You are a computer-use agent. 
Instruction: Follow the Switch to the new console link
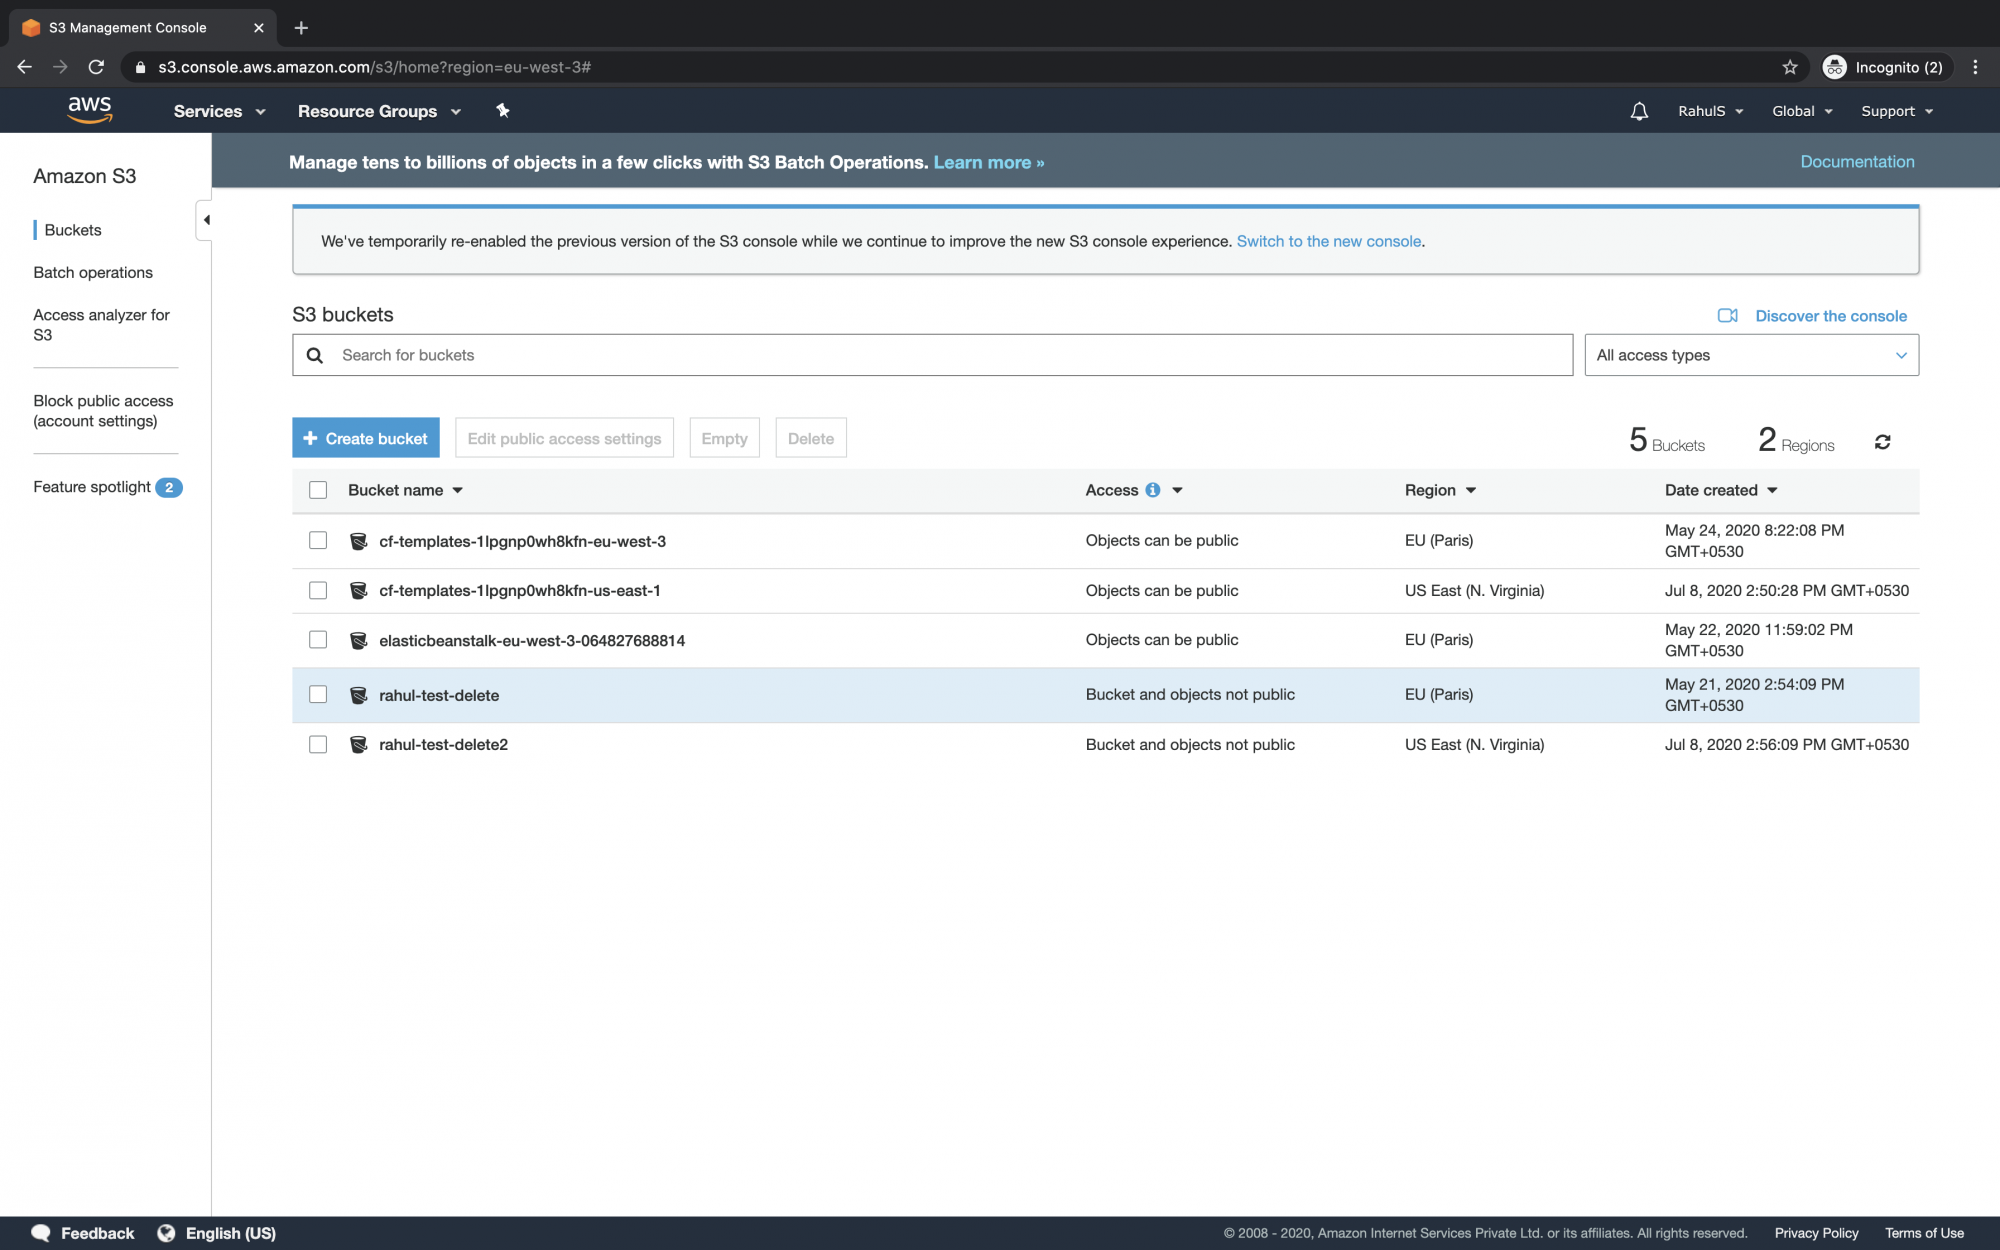pos(1328,241)
